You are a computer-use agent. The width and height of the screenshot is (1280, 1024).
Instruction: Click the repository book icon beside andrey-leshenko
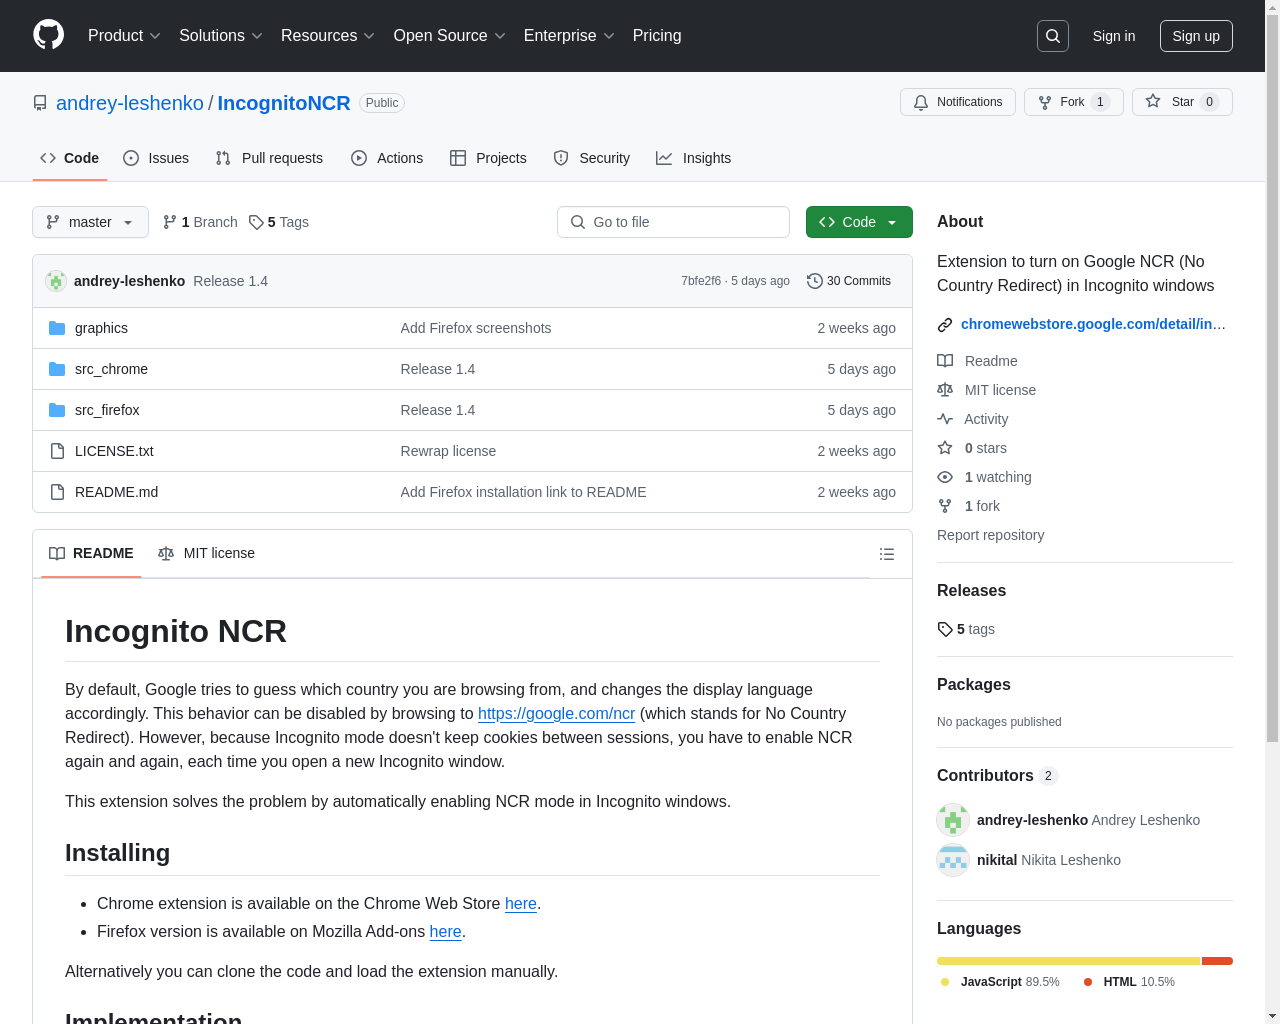tap(40, 103)
